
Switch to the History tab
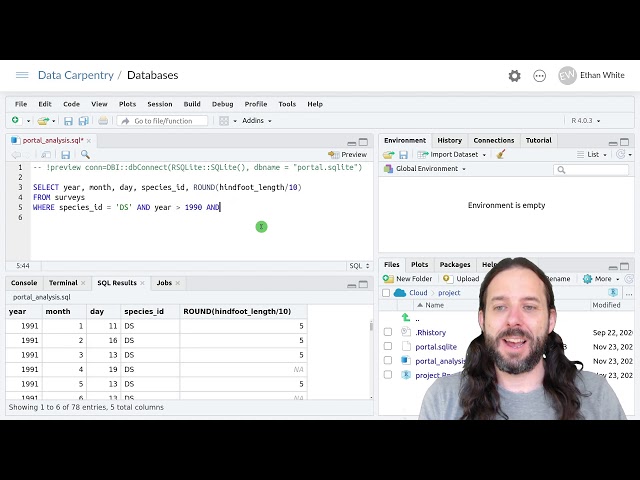pyautogui.click(x=449, y=140)
